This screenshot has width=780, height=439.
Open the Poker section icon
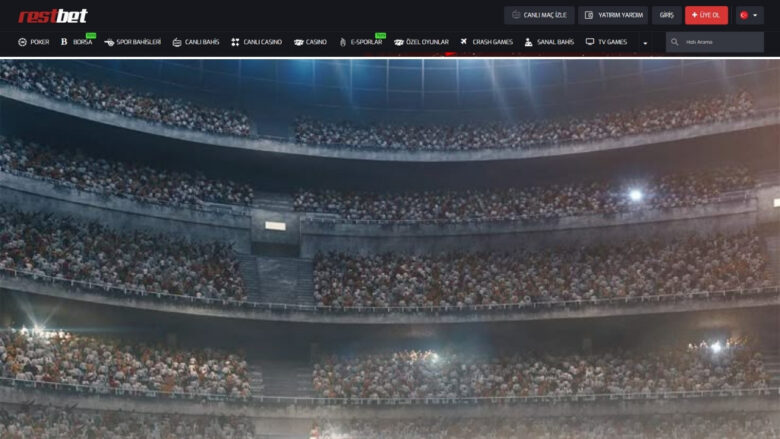point(22,42)
